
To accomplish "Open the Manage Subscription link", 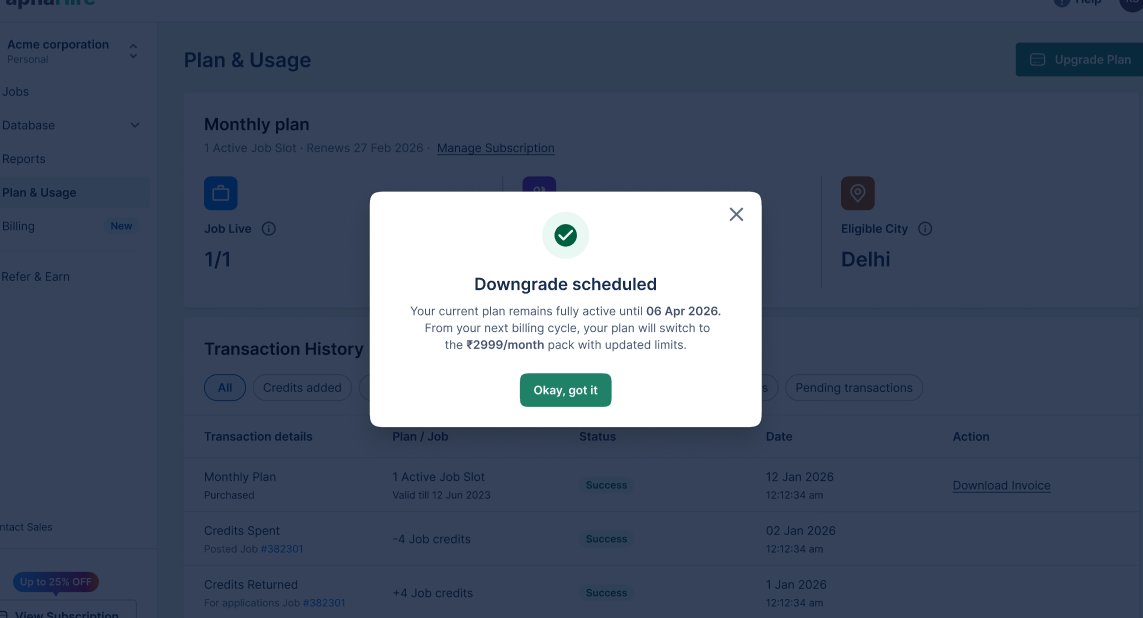I will tap(496, 148).
